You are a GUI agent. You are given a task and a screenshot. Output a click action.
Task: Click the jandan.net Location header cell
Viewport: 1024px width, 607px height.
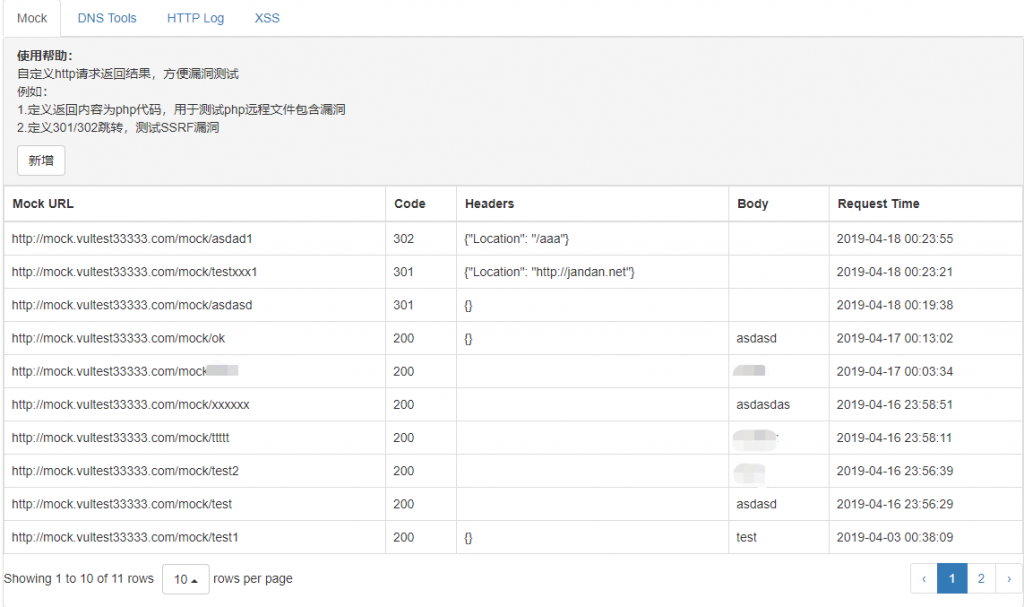click(550, 272)
